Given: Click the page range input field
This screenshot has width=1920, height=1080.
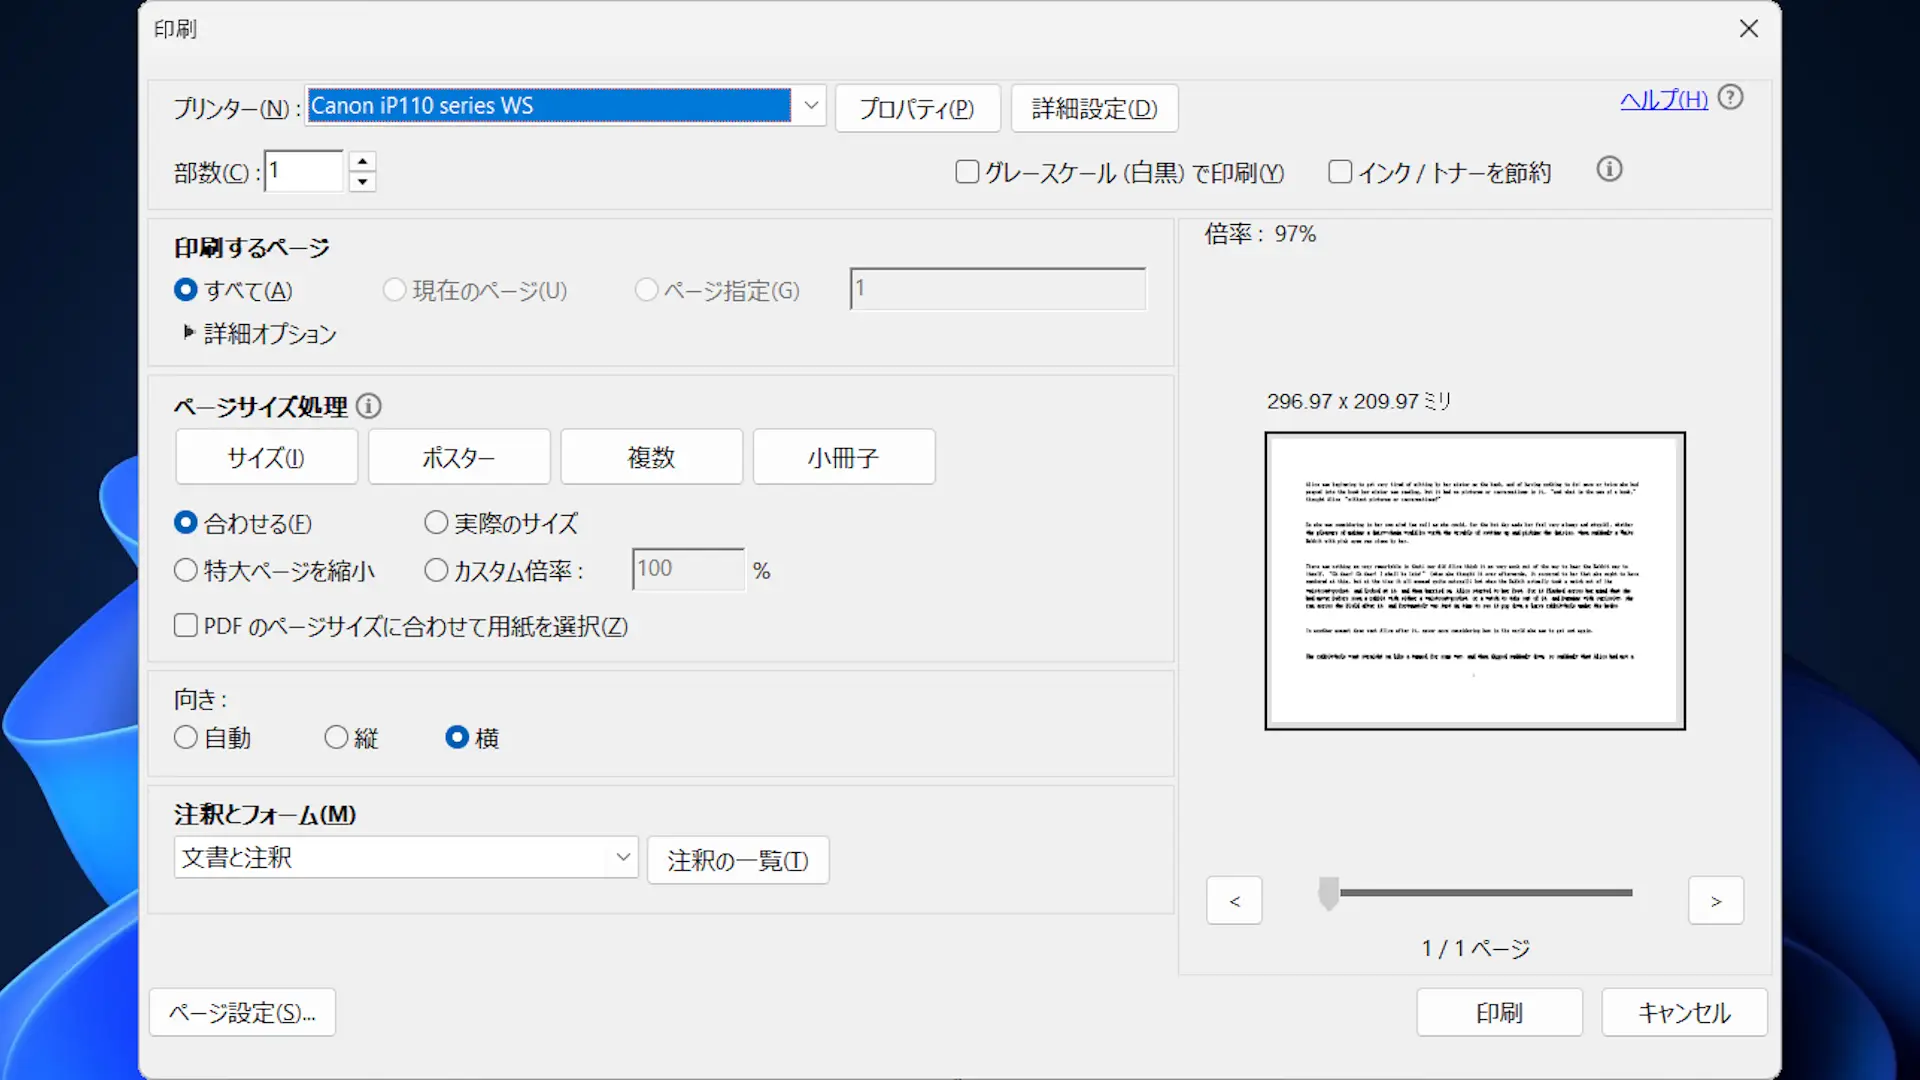Looking at the screenshot, I should click(x=998, y=288).
